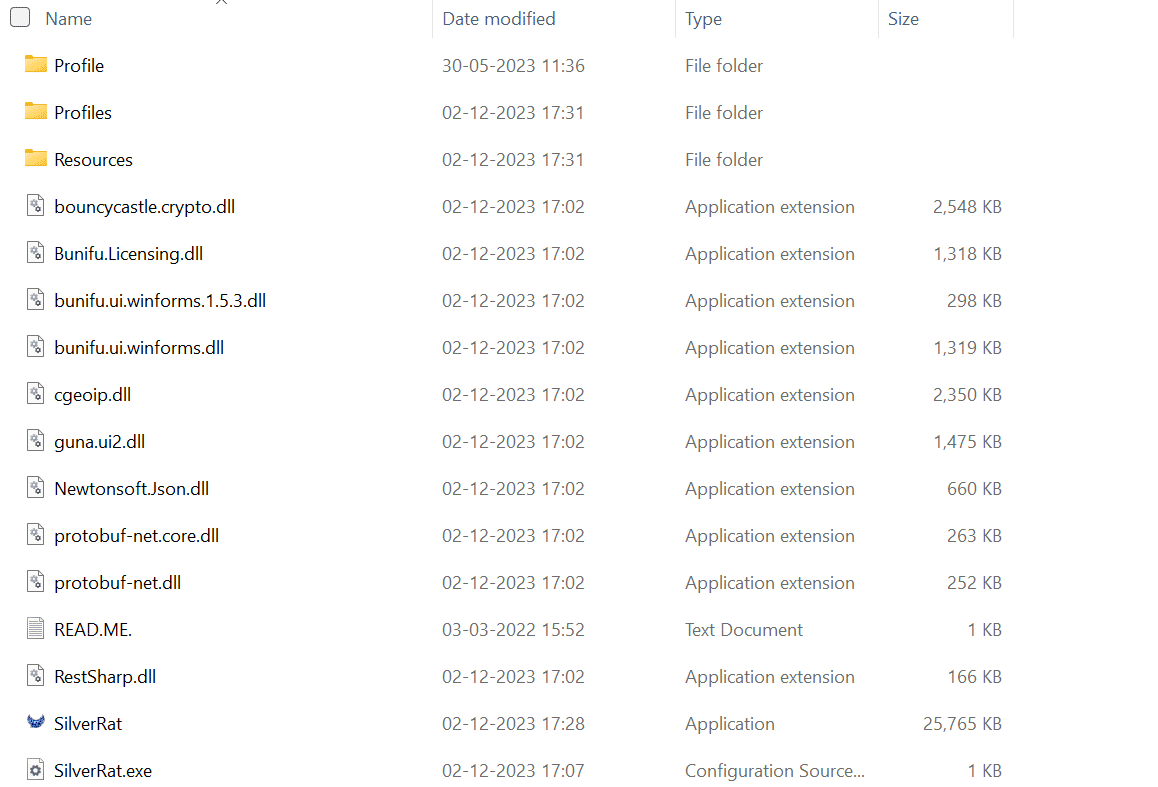This screenshot has height=787, width=1158.
Task: Select the file name protobuf-net.dll
Action: point(117,582)
